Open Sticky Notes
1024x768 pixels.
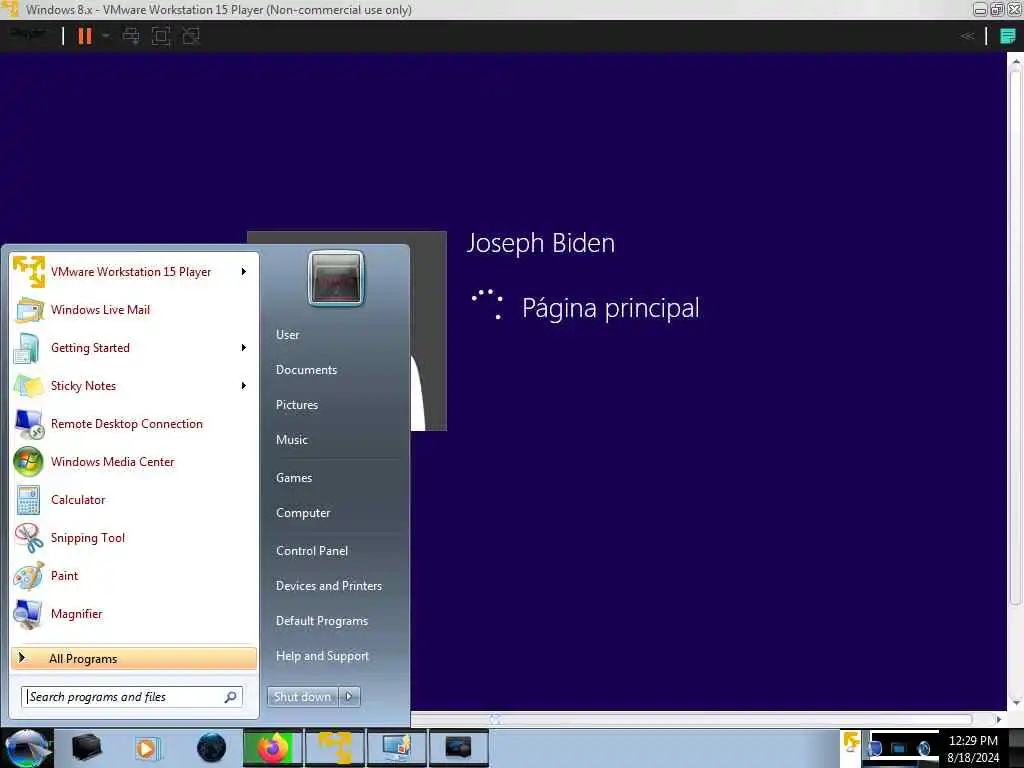124,385
